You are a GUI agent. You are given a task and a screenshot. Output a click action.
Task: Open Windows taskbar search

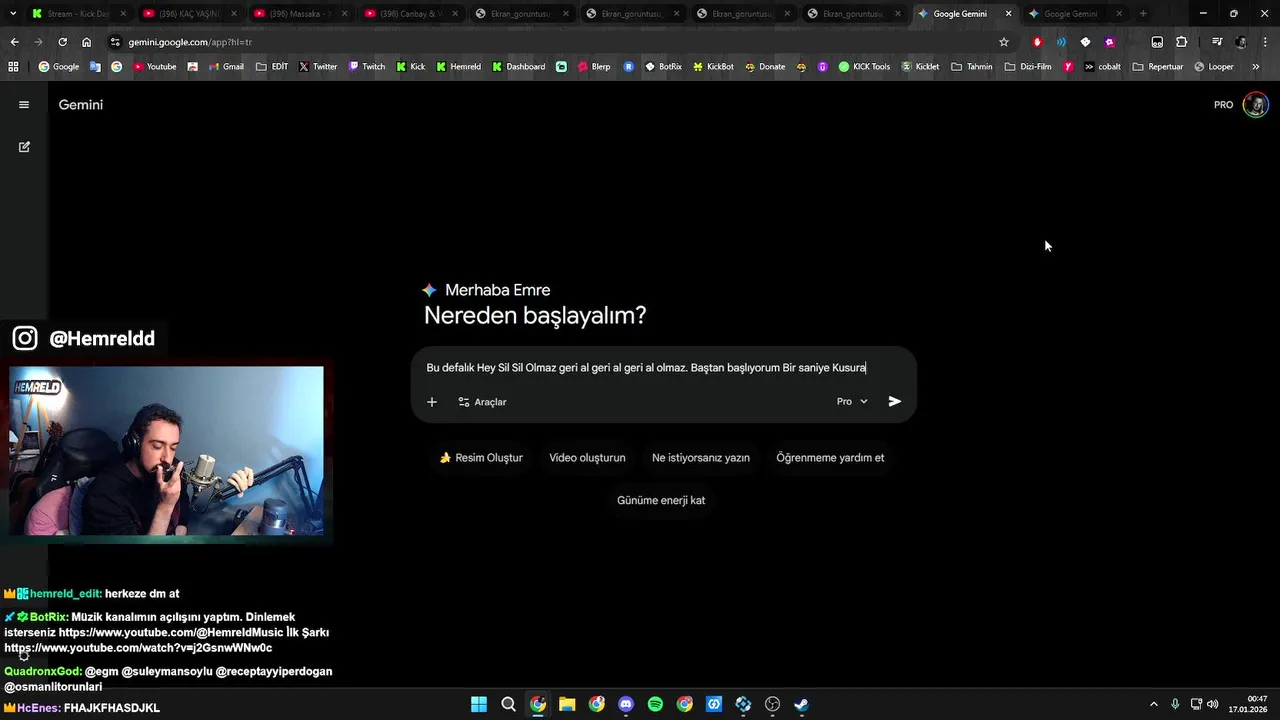508,704
